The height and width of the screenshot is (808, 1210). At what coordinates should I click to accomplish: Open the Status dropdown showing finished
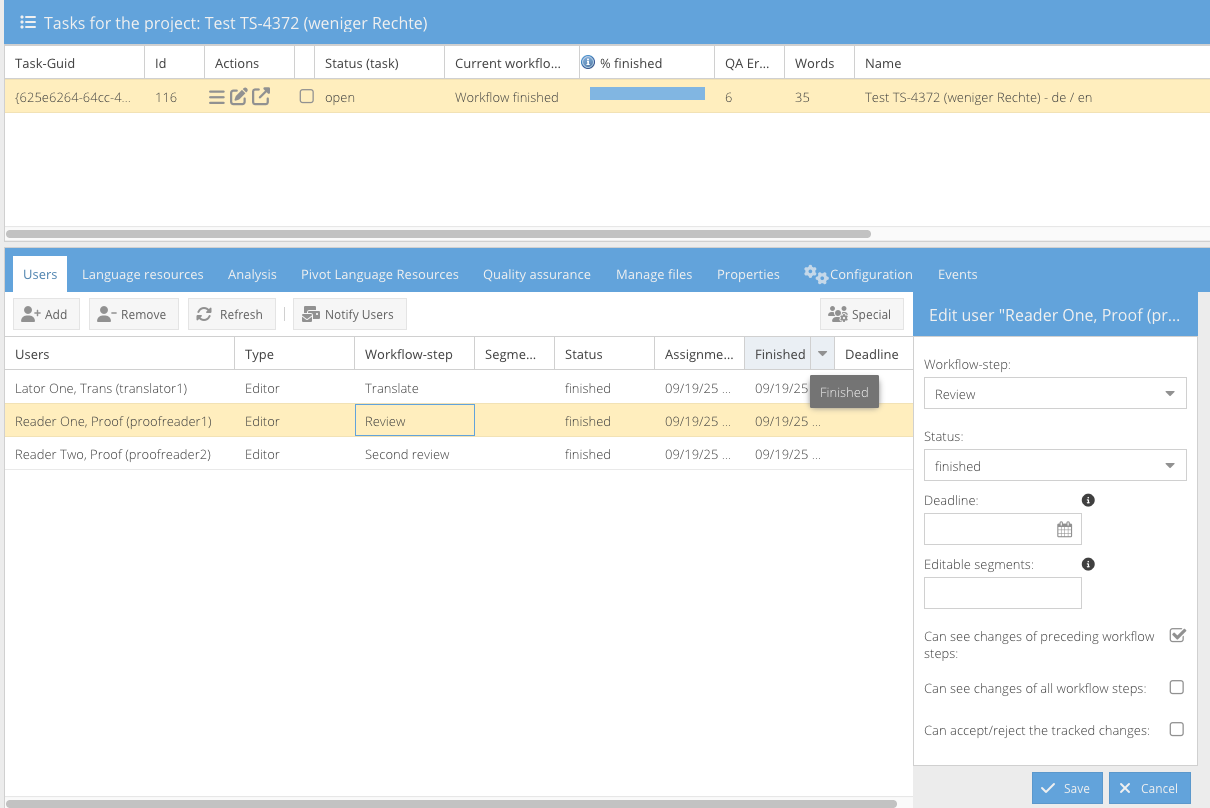click(x=1170, y=466)
